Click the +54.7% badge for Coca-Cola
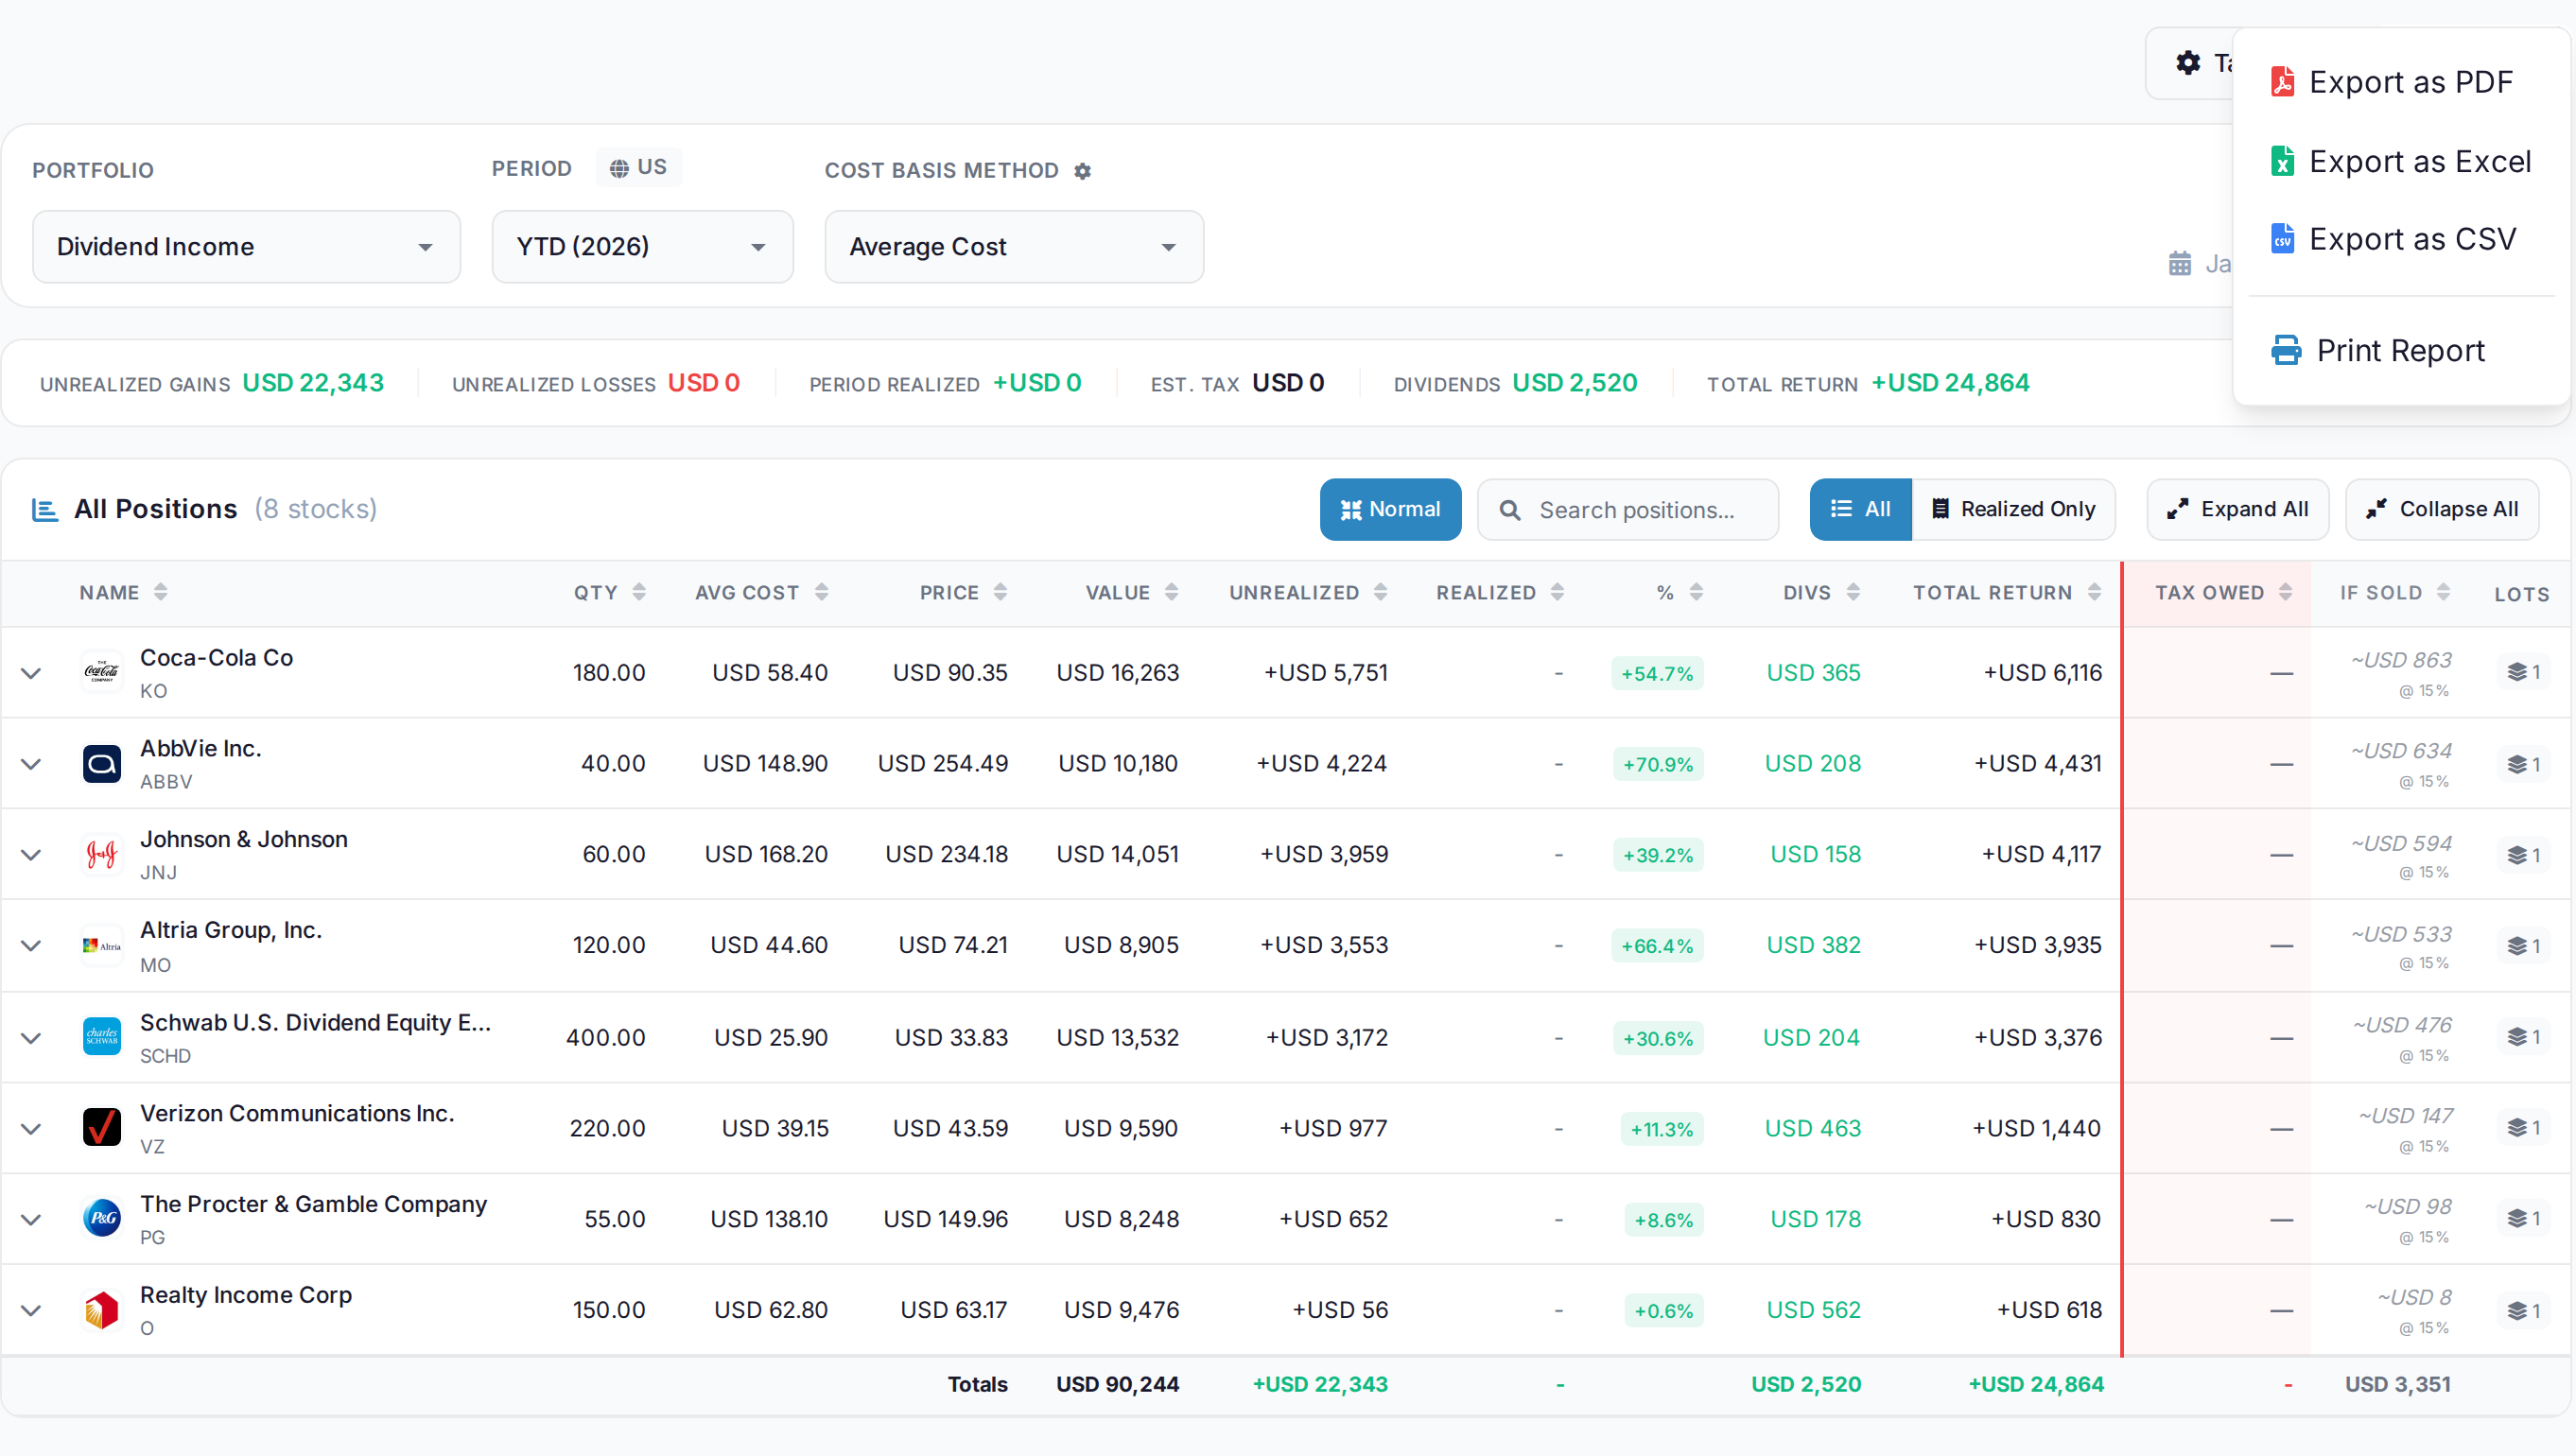The width and height of the screenshot is (2576, 1456). (x=1657, y=673)
